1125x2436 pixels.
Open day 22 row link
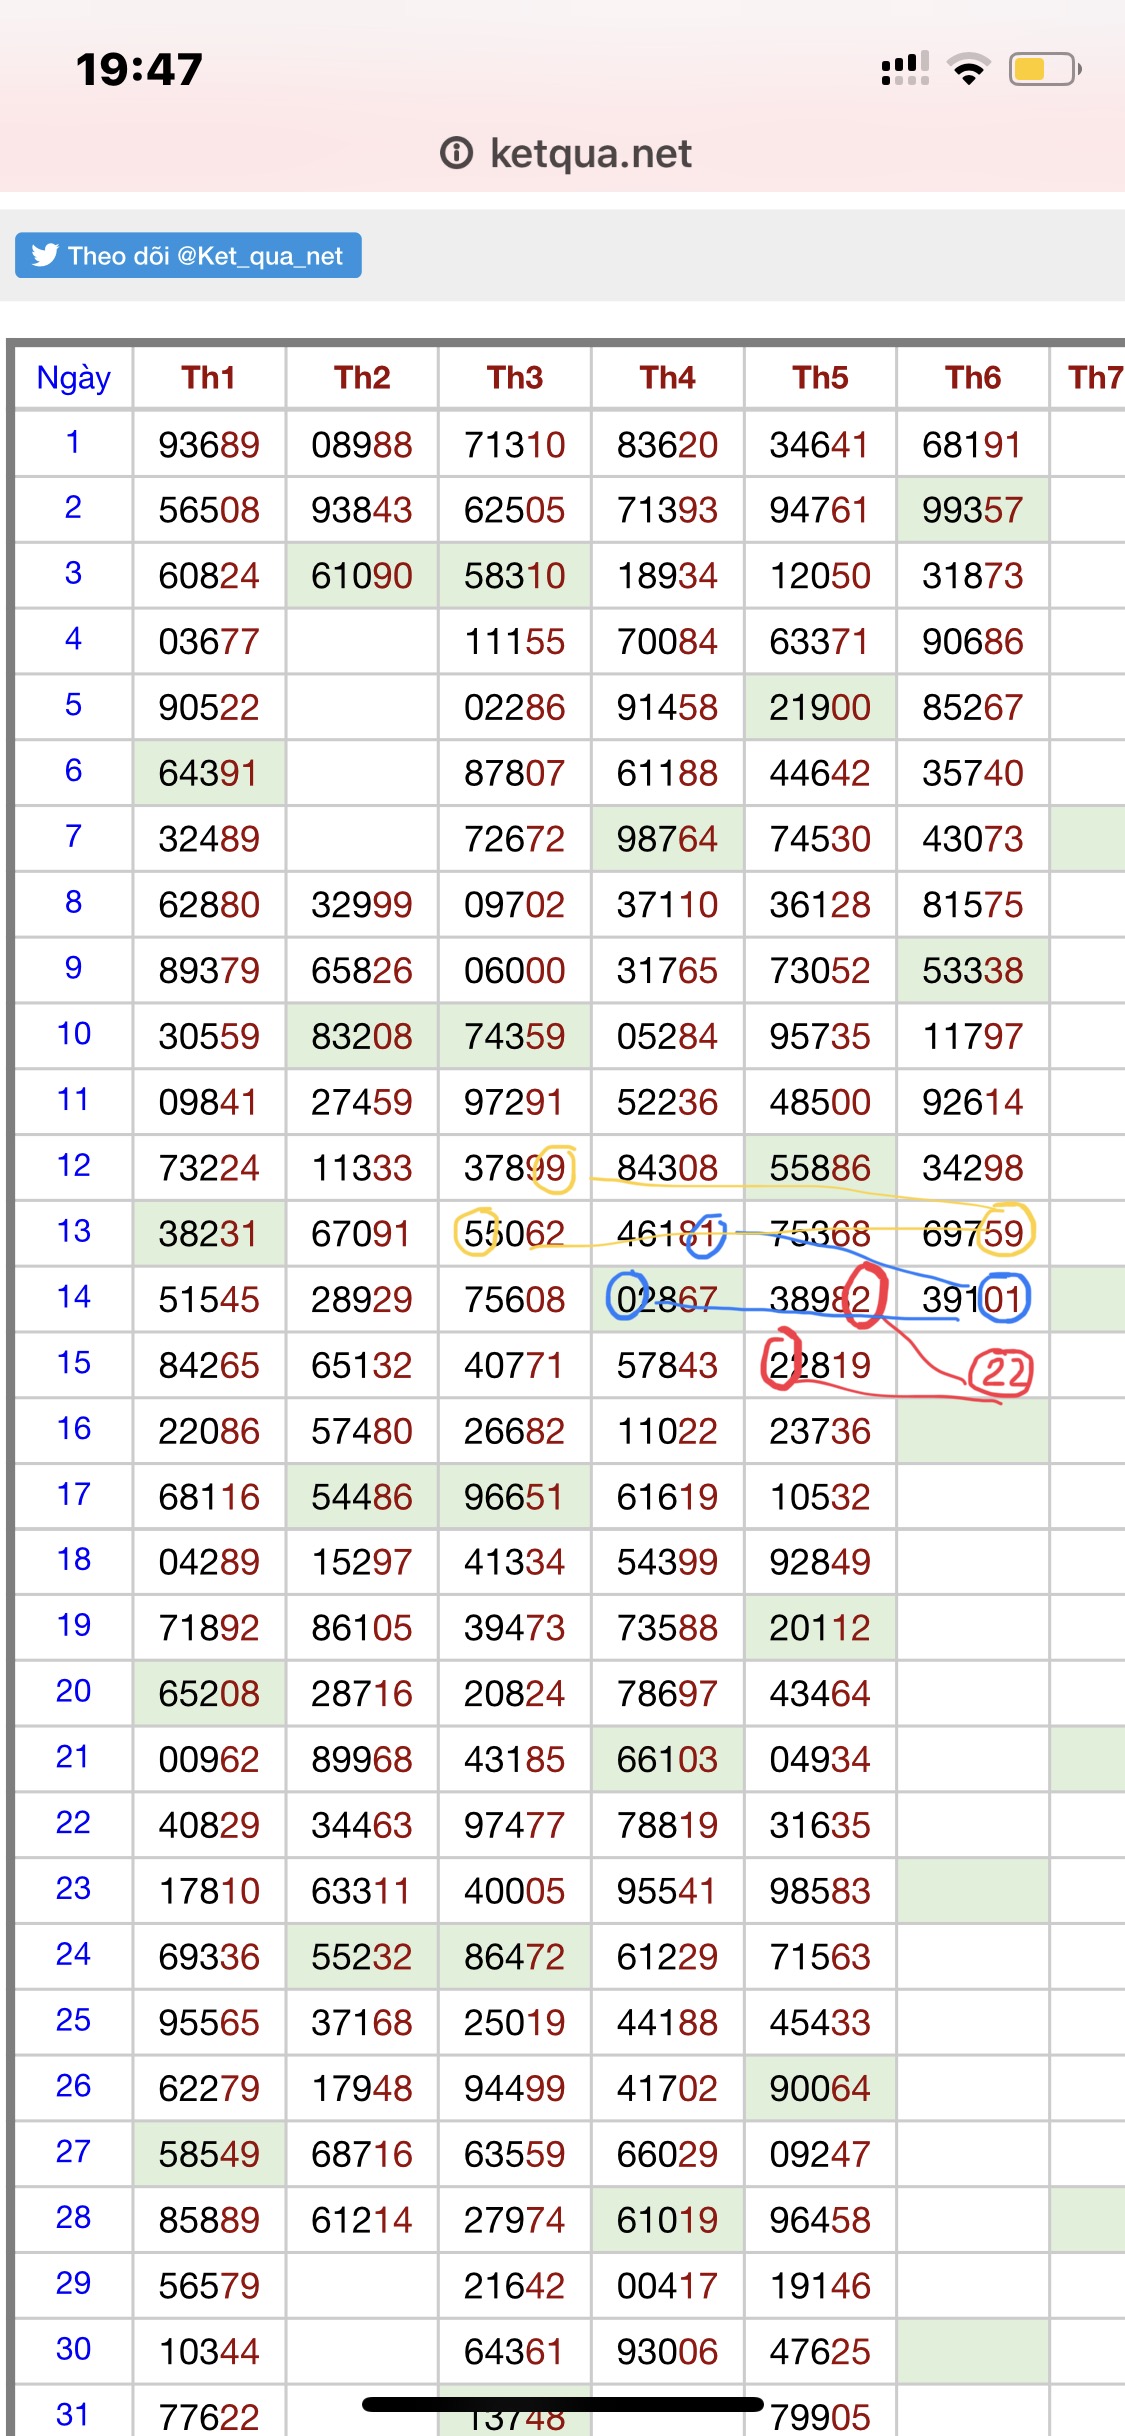73,1823
